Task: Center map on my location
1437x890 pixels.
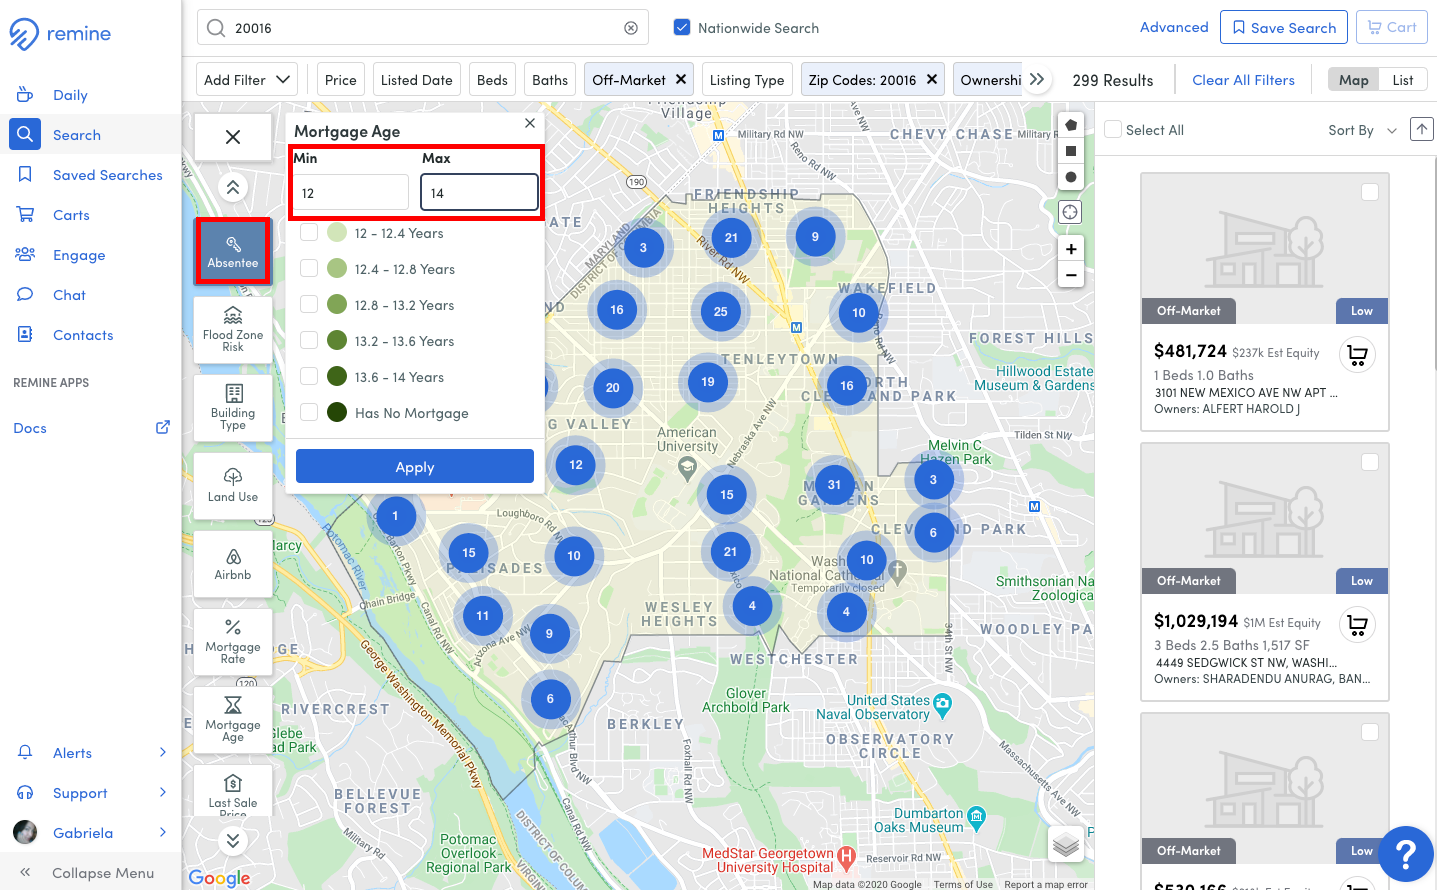Action: pyautogui.click(x=1071, y=212)
